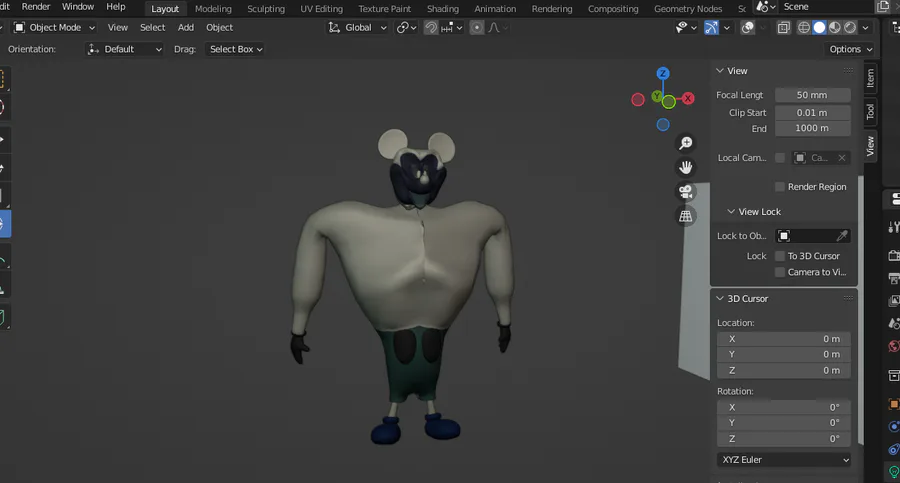Click the unlabeled red negative X axis circle
The width and height of the screenshot is (900, 483).
point(638,100)
